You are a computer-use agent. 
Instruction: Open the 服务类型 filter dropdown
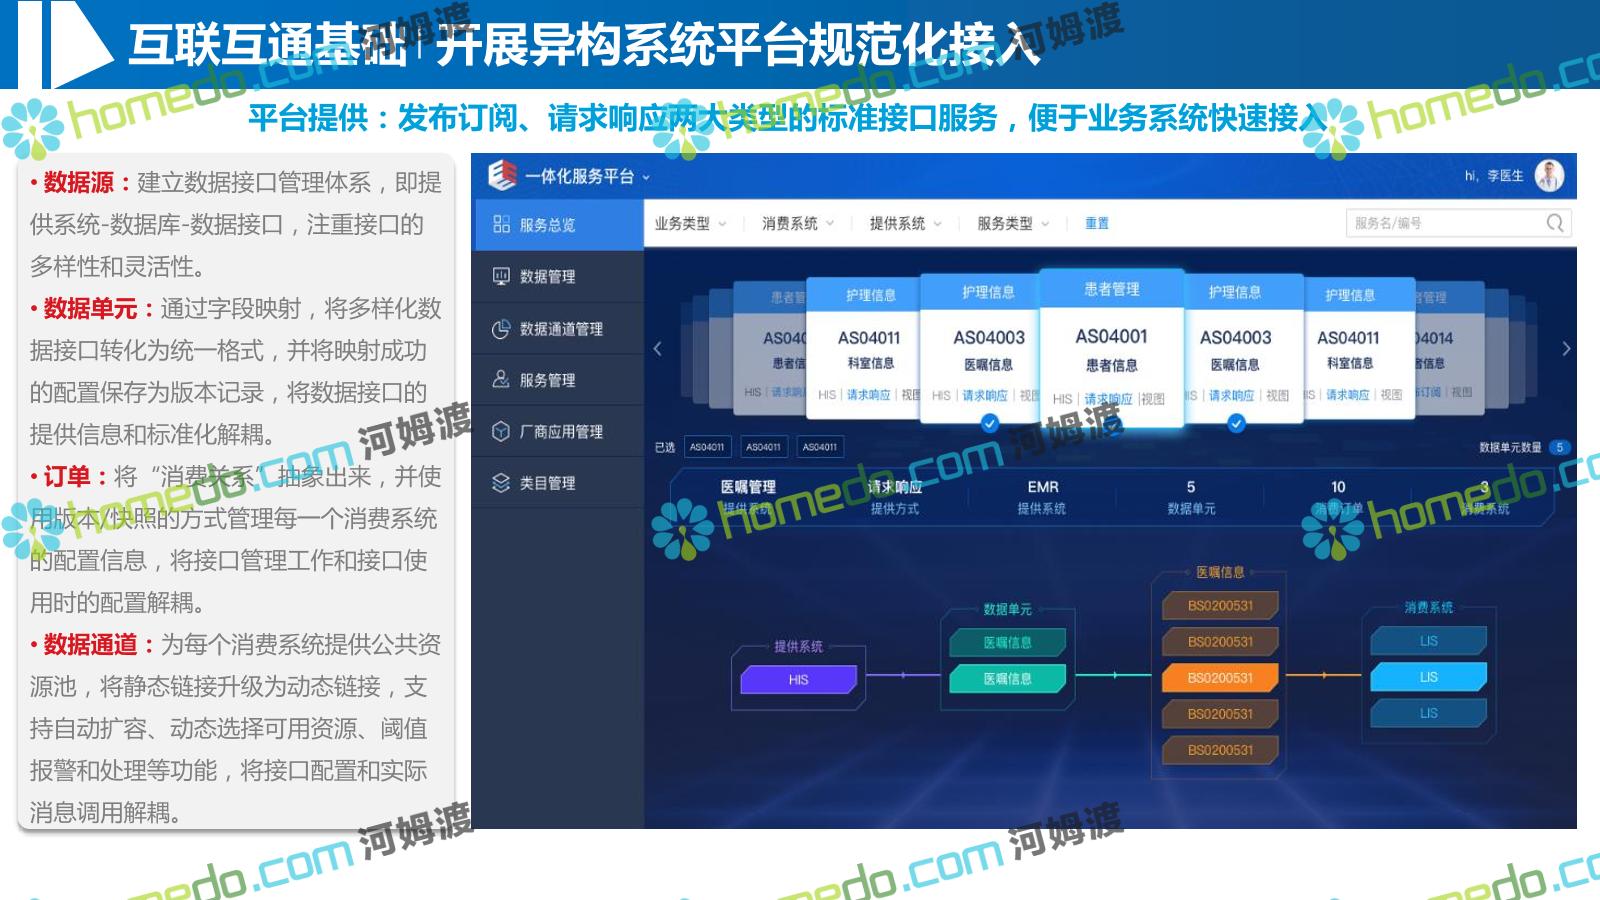click(1013, 224)
